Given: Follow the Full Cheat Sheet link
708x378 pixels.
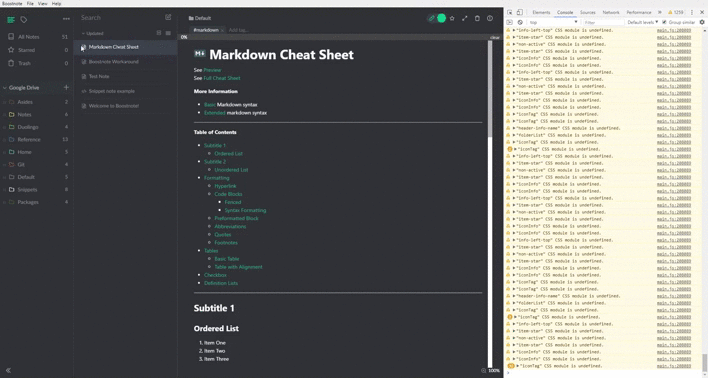Looking at the screenshot, I should [222, 78].
